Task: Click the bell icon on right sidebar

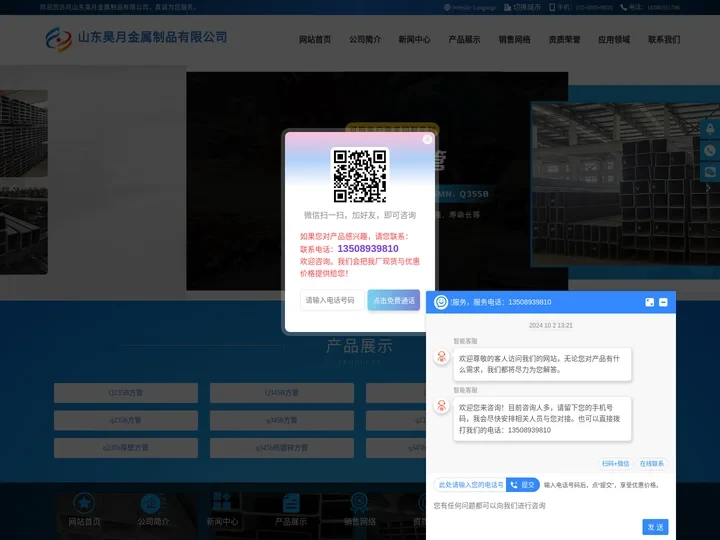Action: [x=710, y=129]
